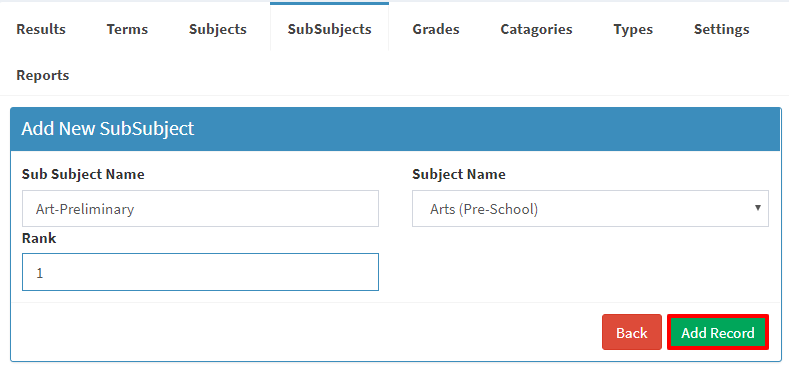This screenshot has height=369, width=789.
Task: Click the red Back button
Action: point(632,332)
